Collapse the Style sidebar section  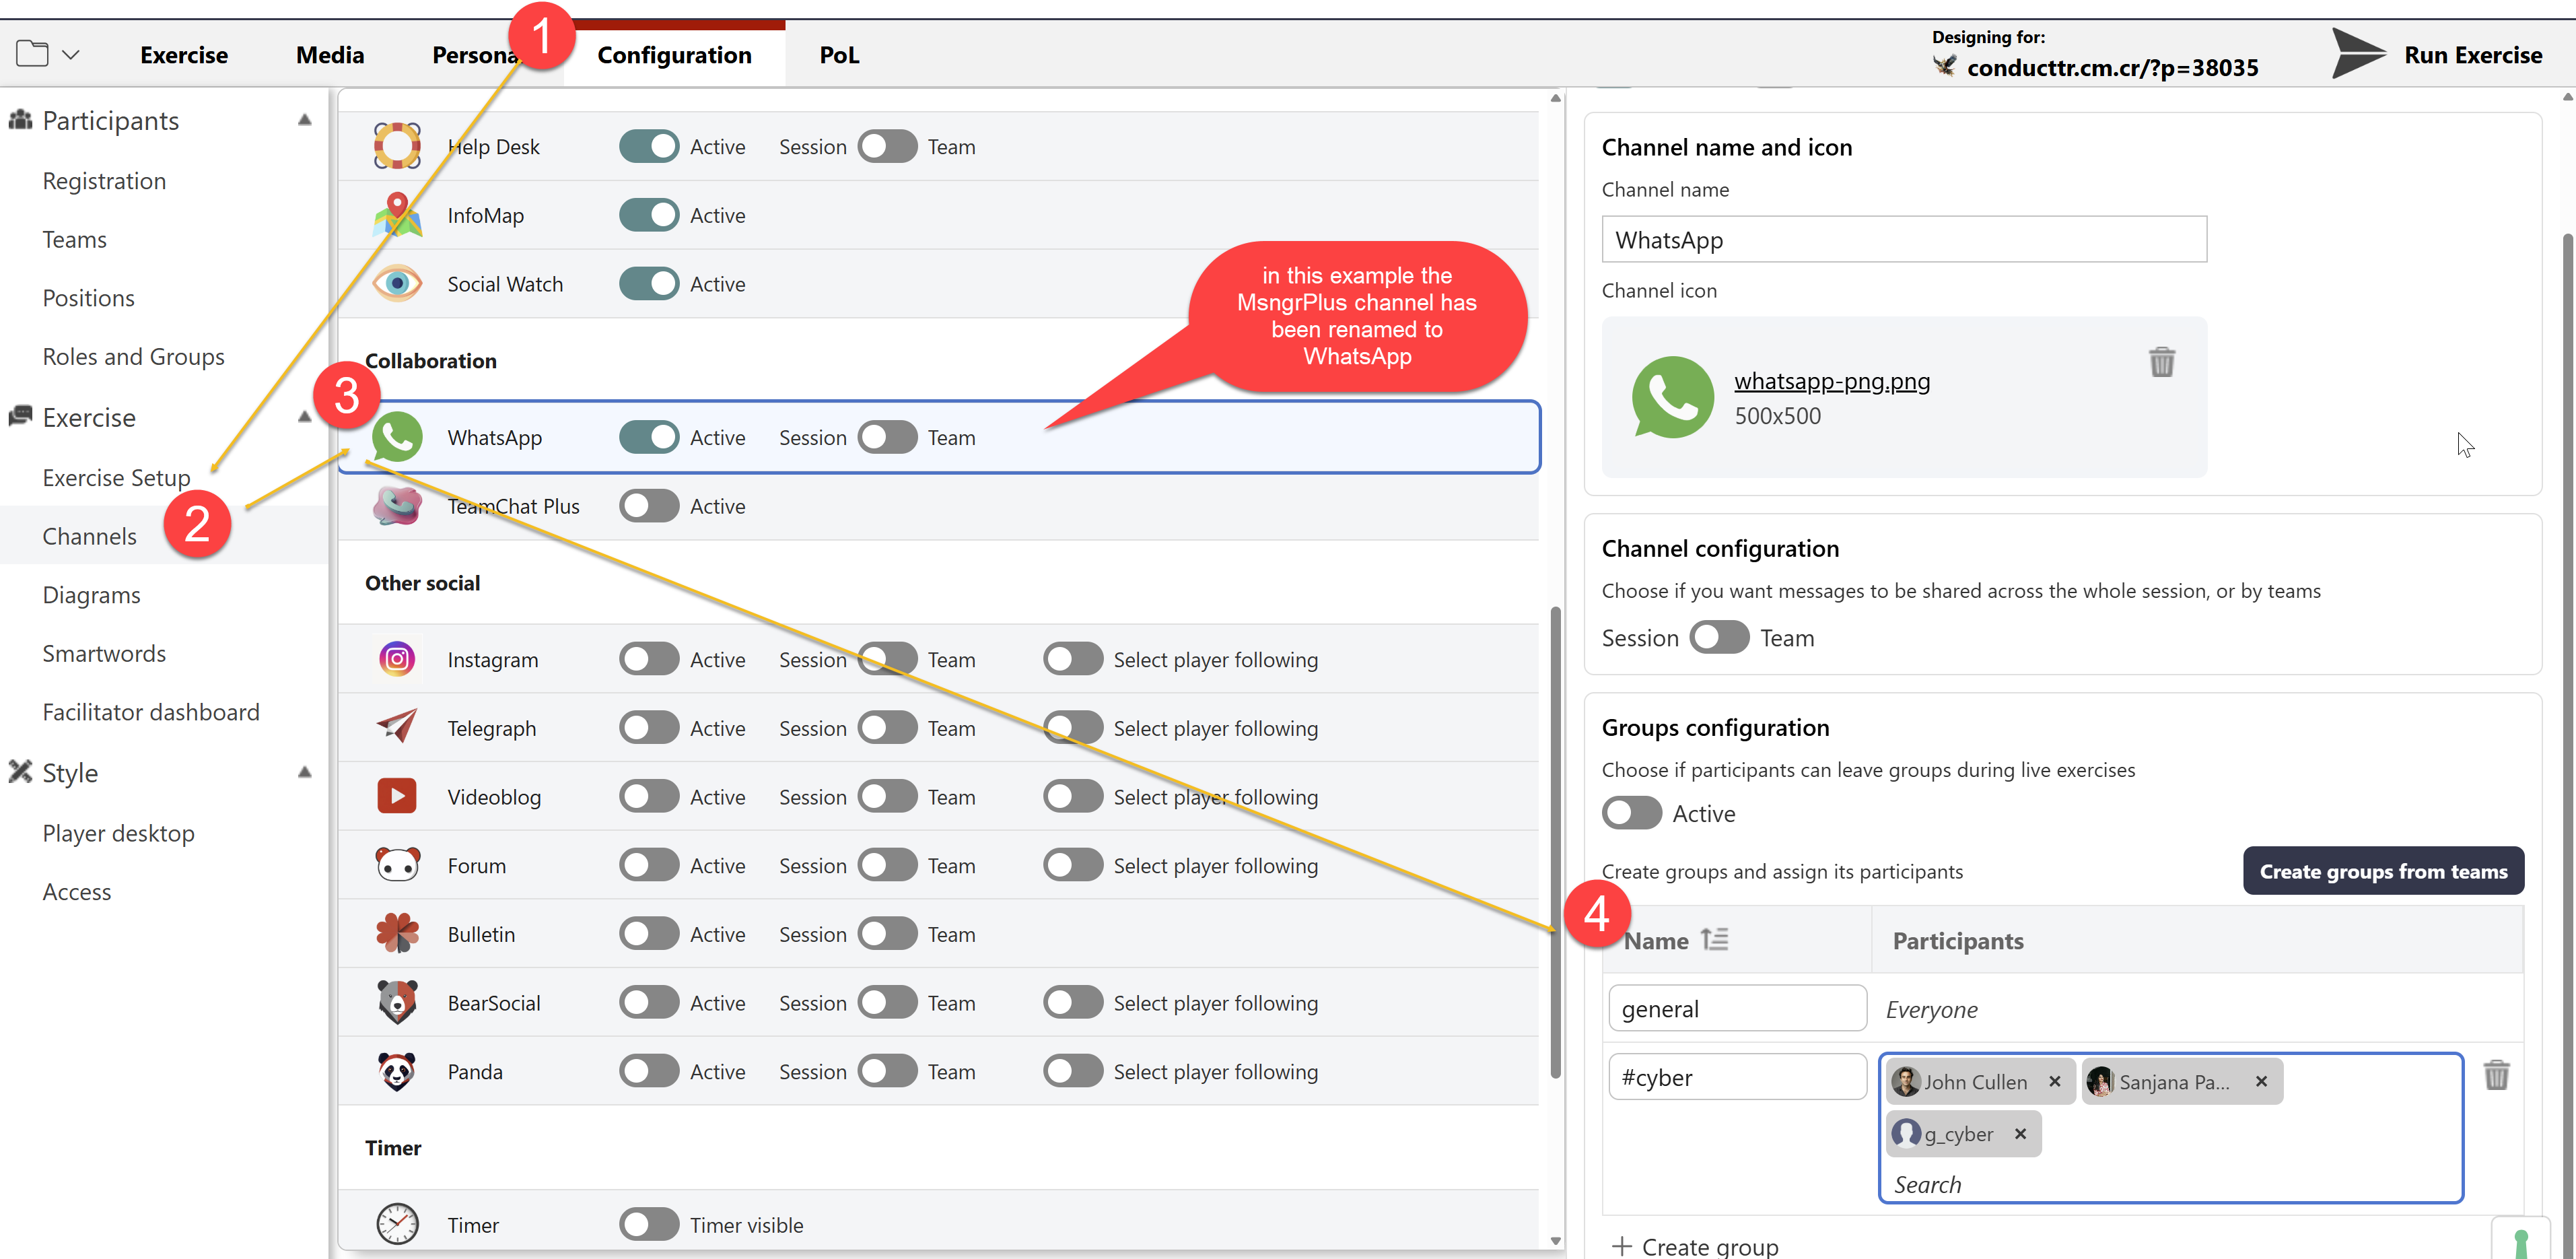click(x=305, y=772)
